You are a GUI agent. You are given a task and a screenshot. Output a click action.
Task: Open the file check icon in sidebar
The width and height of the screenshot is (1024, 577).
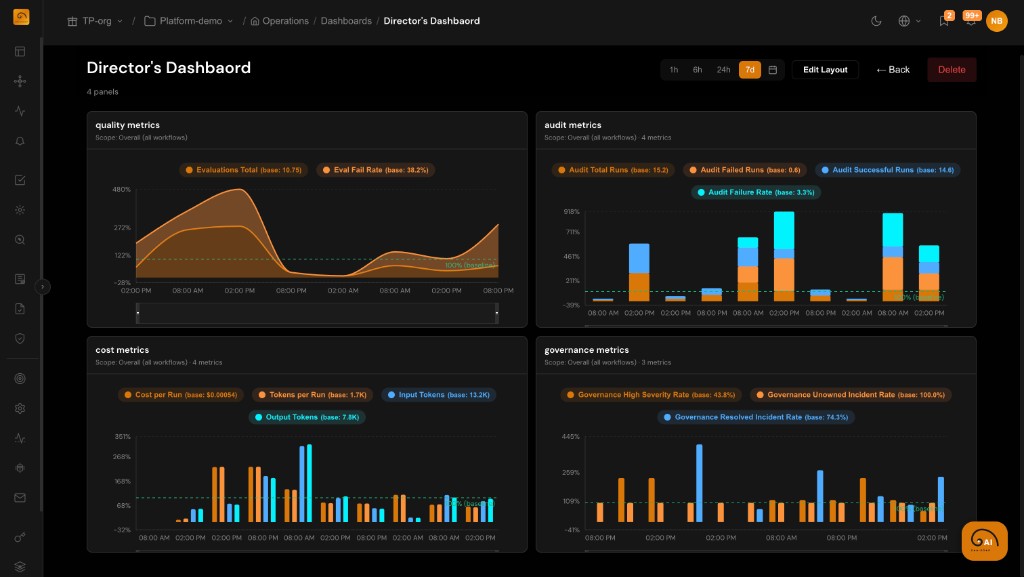(x=20, y=309)
